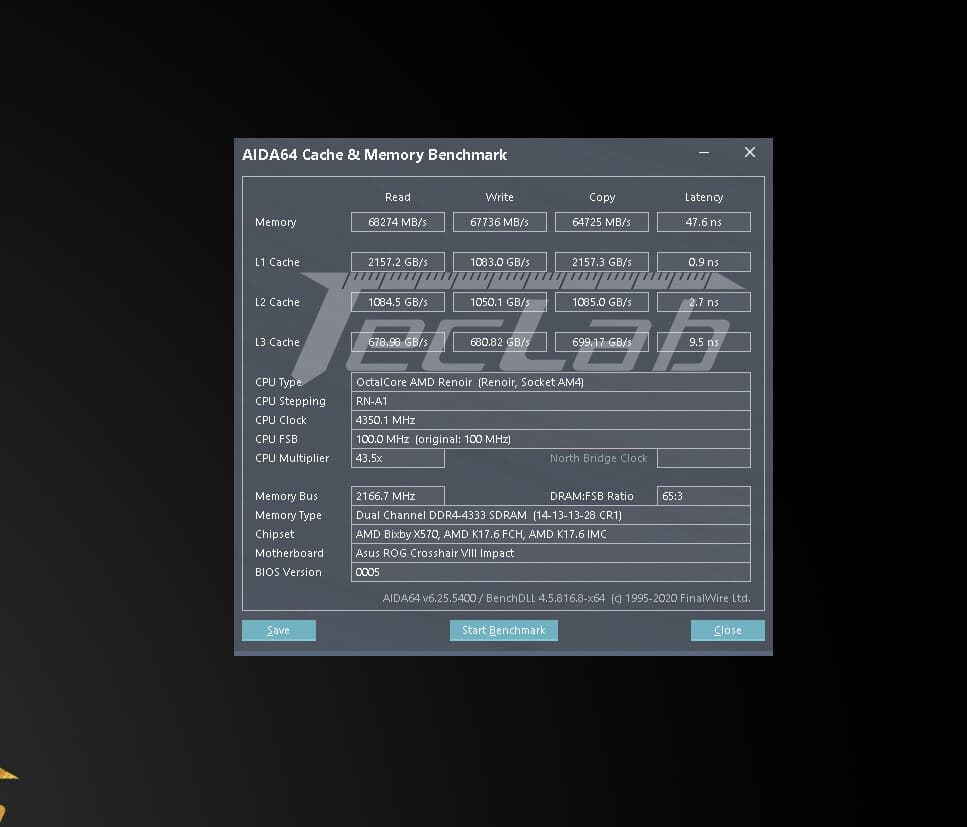Image resolution: width=967 pixels, height=827 pixels.
Task: Click L1 Cache read 2157.2 GB/s
Action: (x=398, y=262)
